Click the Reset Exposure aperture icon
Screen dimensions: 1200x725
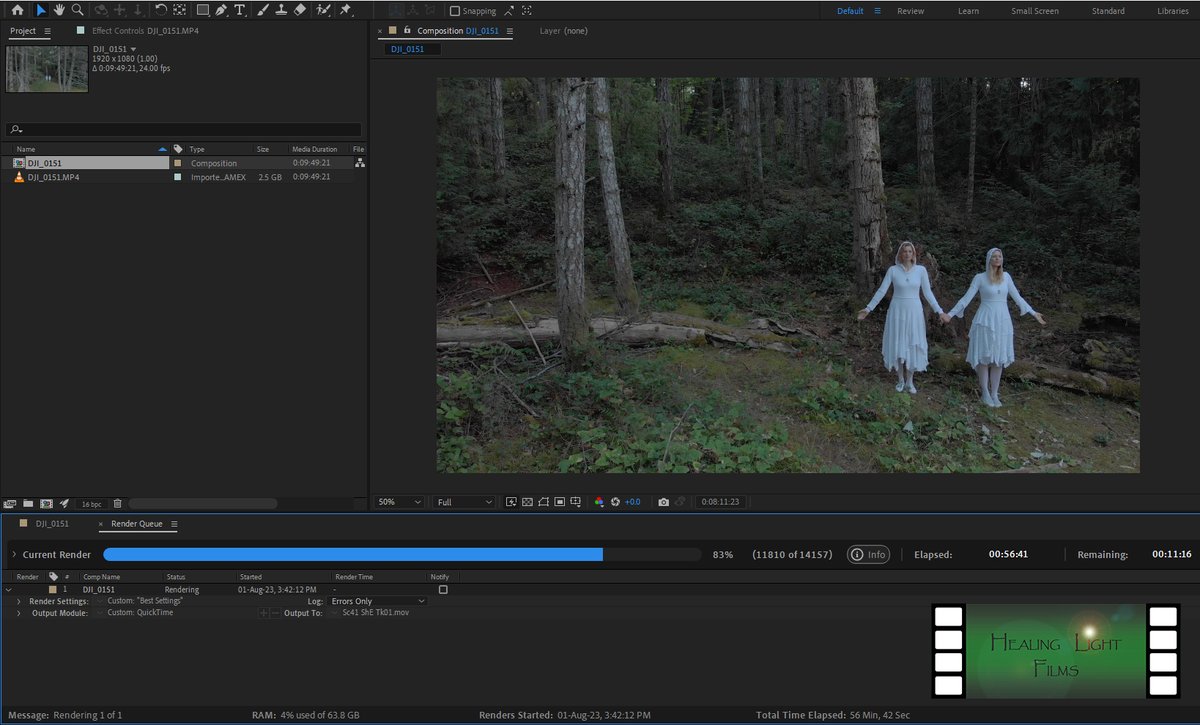click(x=616, y=502)
